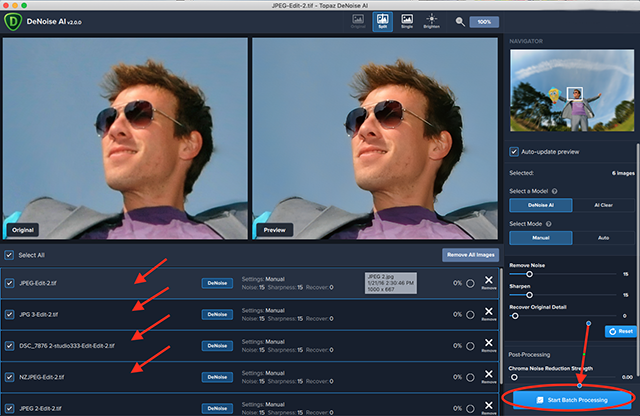Click DeNoise button for NZJPEG-Edit-2.tif
This screenshot has width=640, height=416.
coord(217,377)
